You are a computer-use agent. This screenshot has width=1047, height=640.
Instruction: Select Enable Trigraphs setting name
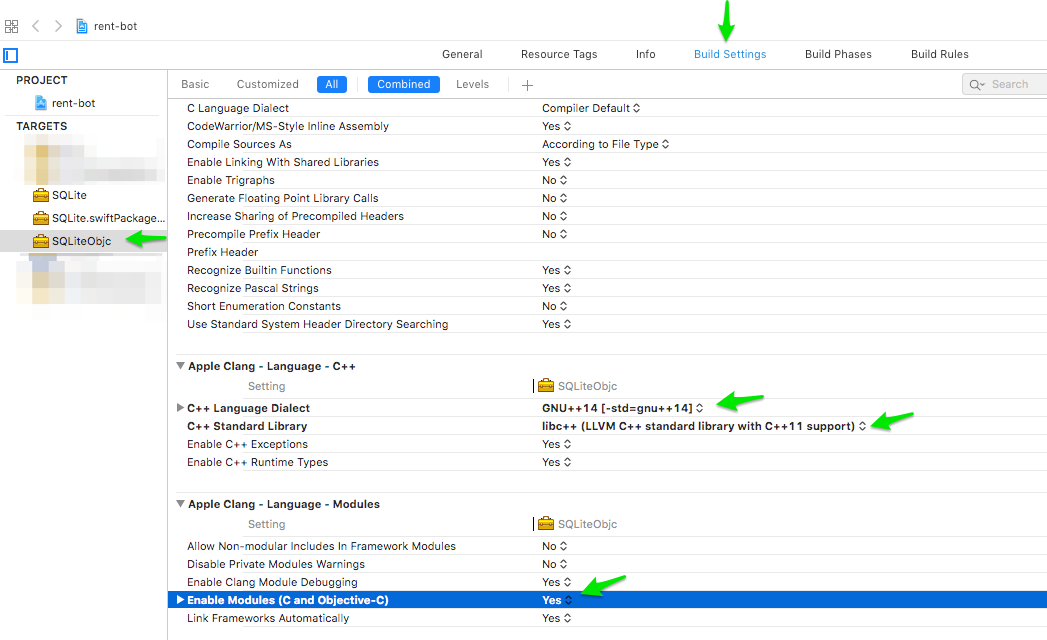pos(230,180)
